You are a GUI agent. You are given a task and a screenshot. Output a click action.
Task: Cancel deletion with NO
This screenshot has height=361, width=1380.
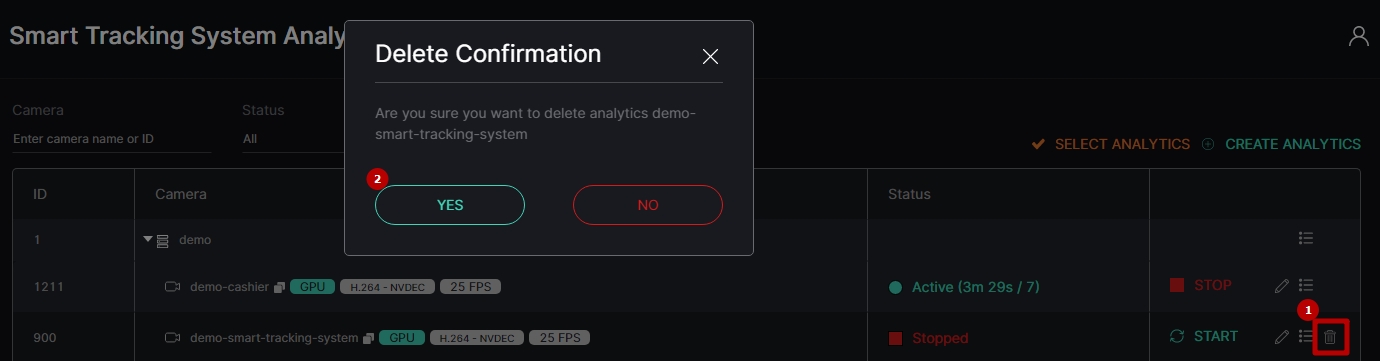pos(648,205)
